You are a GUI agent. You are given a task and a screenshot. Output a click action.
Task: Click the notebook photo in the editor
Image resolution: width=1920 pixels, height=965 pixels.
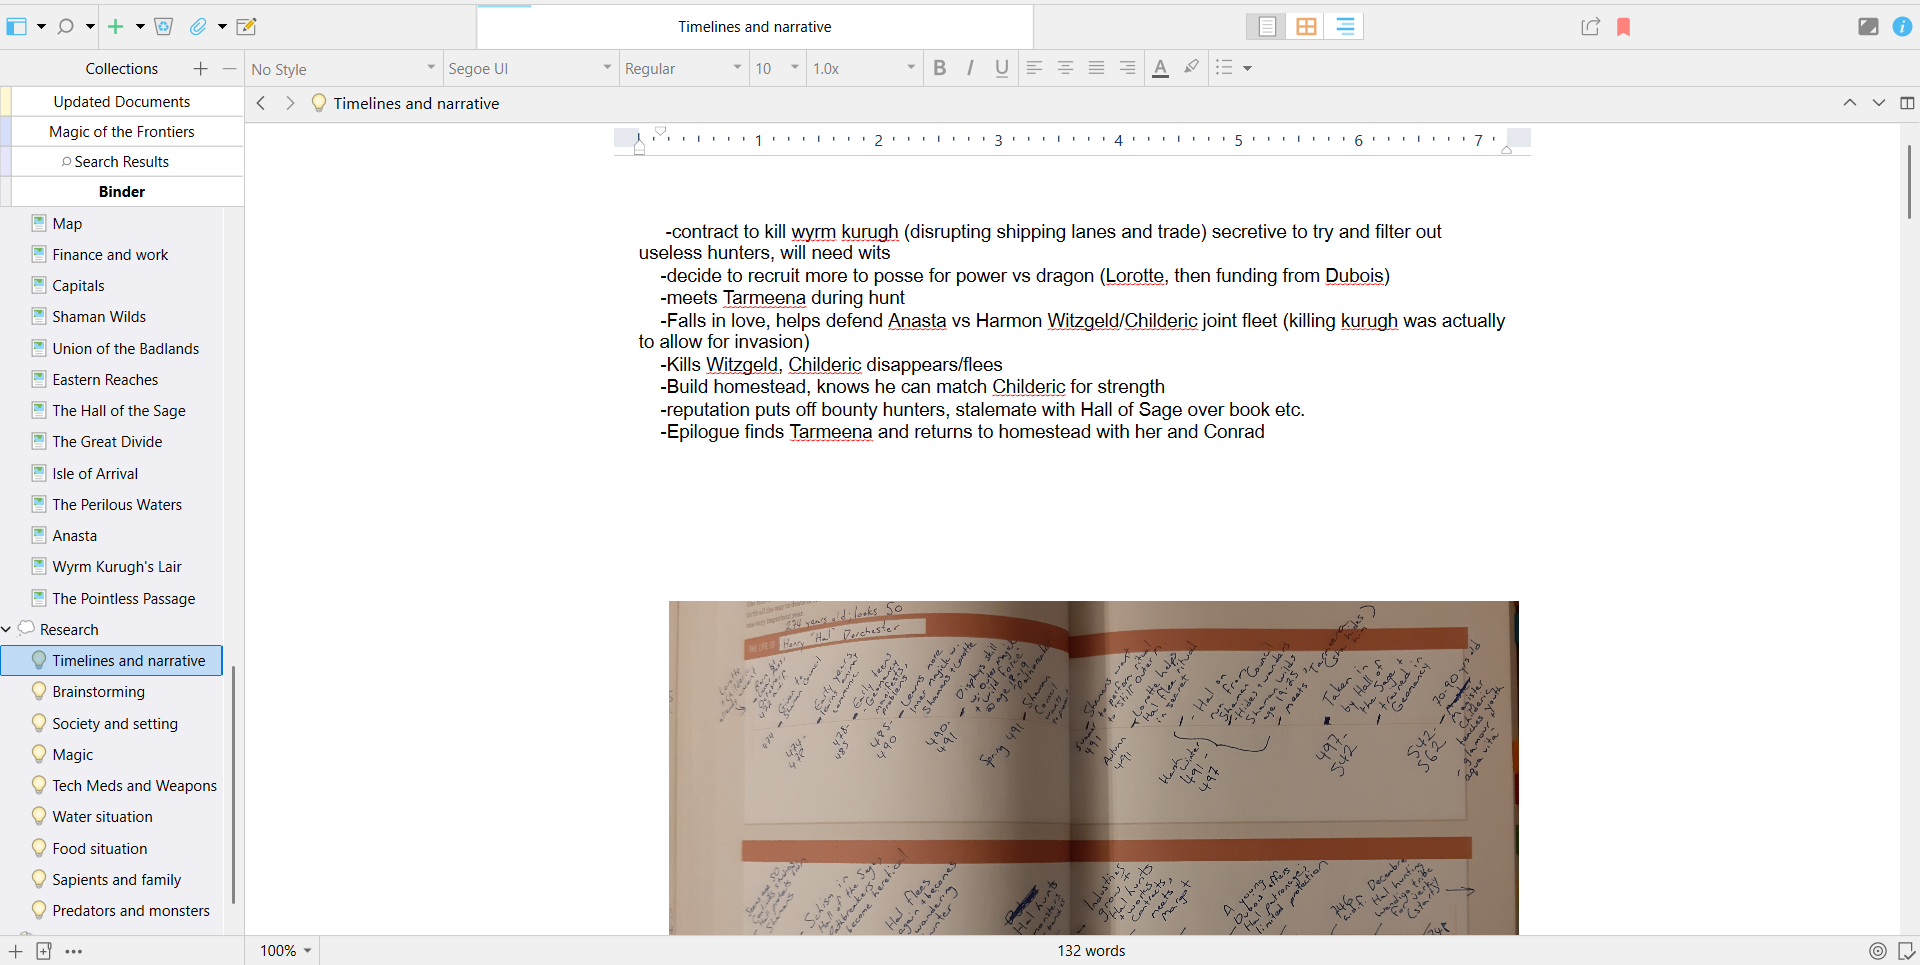coord(1093,767)
